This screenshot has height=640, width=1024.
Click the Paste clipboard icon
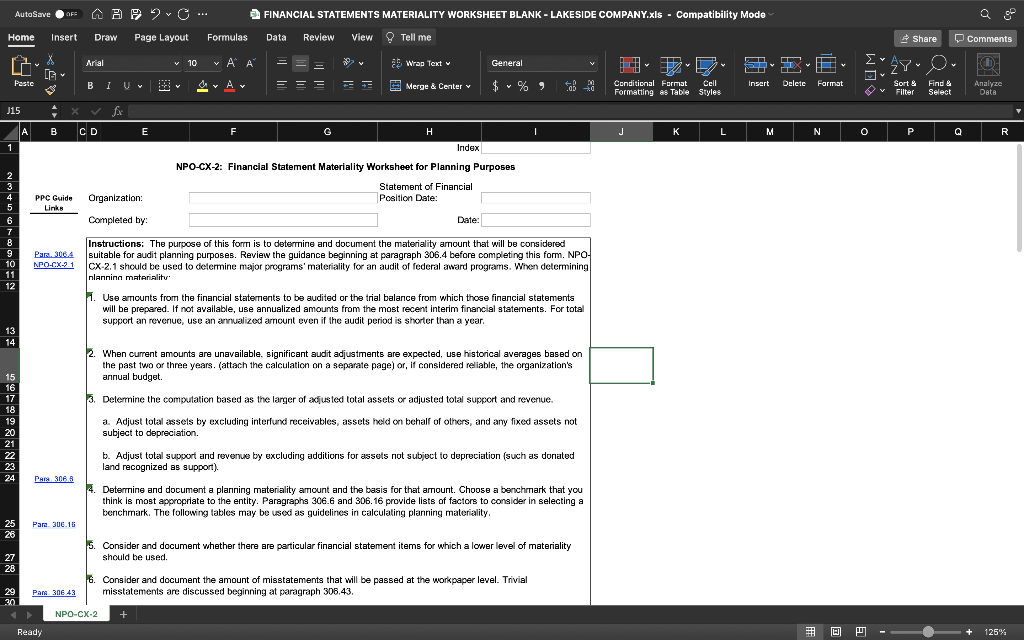pos(22,66)
